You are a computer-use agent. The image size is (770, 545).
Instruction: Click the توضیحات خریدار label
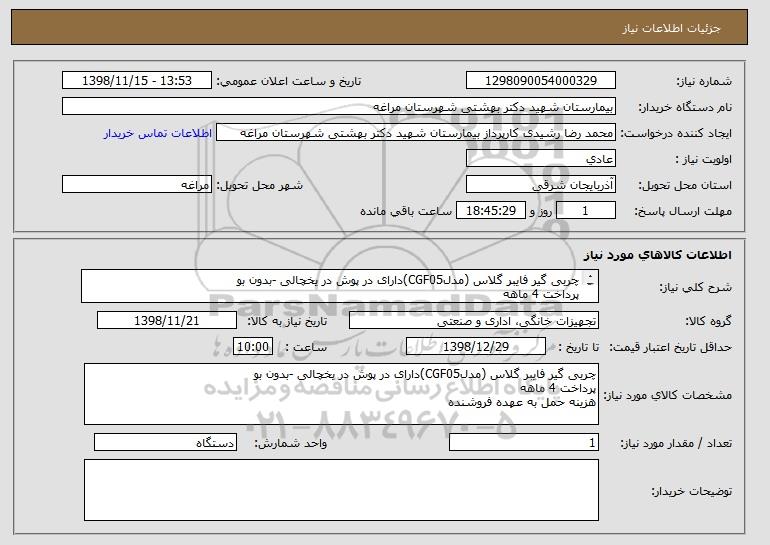pos(691,491)
